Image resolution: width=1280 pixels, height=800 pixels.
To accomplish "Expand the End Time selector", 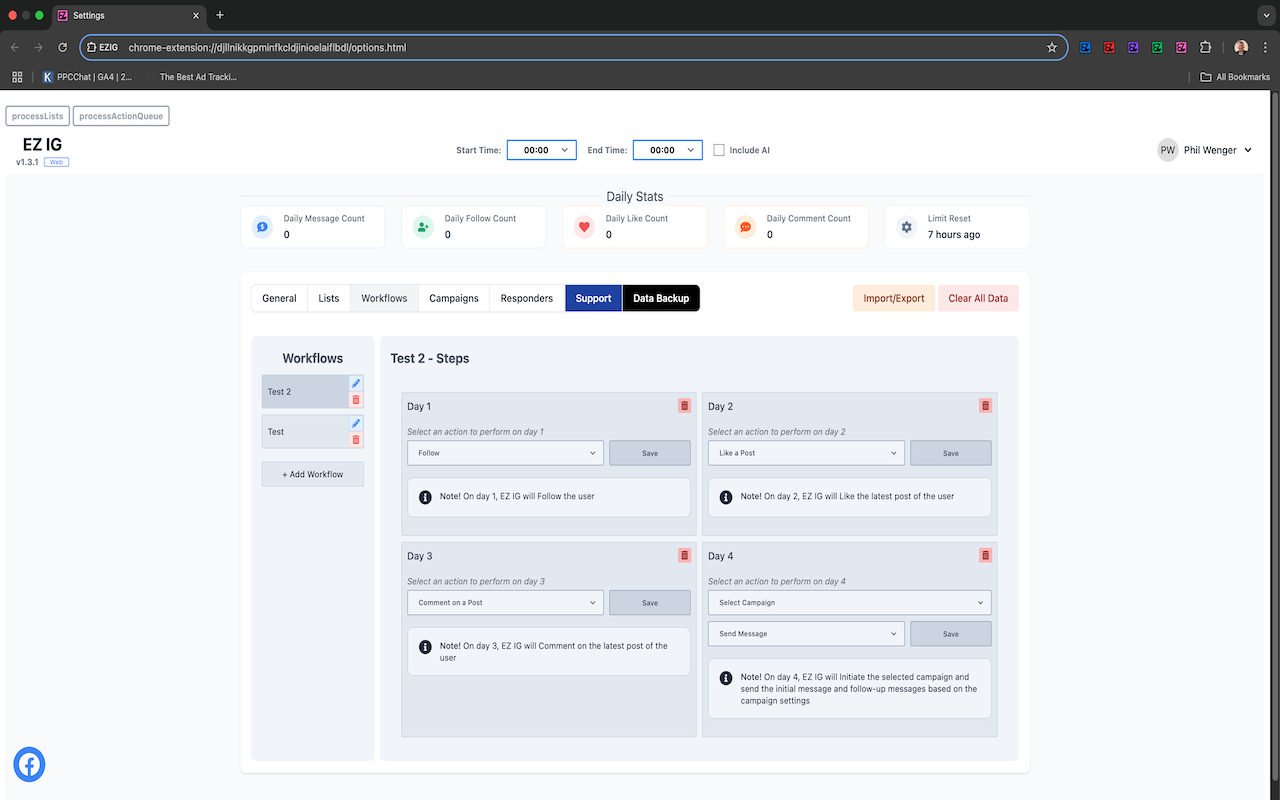I will point(668,150).
